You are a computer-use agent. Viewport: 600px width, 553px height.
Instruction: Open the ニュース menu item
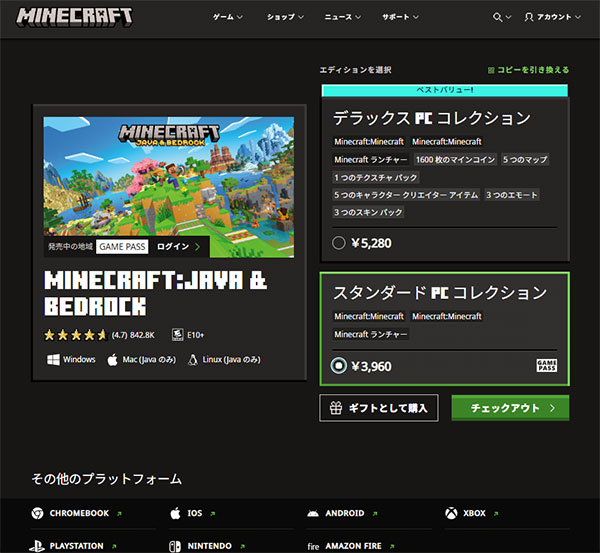(x=343, y=17)
